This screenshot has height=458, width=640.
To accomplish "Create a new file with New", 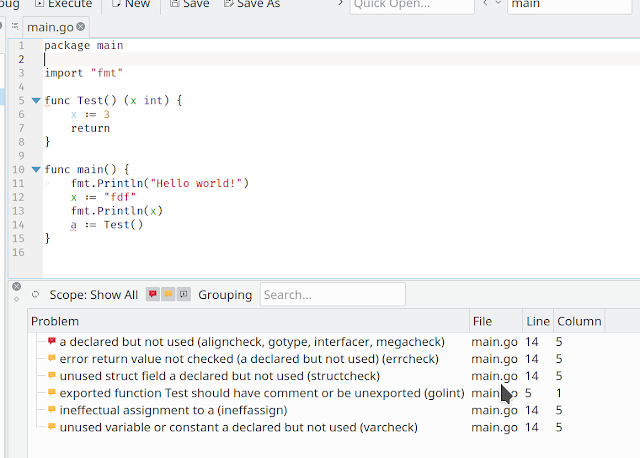I will (131, 4).
